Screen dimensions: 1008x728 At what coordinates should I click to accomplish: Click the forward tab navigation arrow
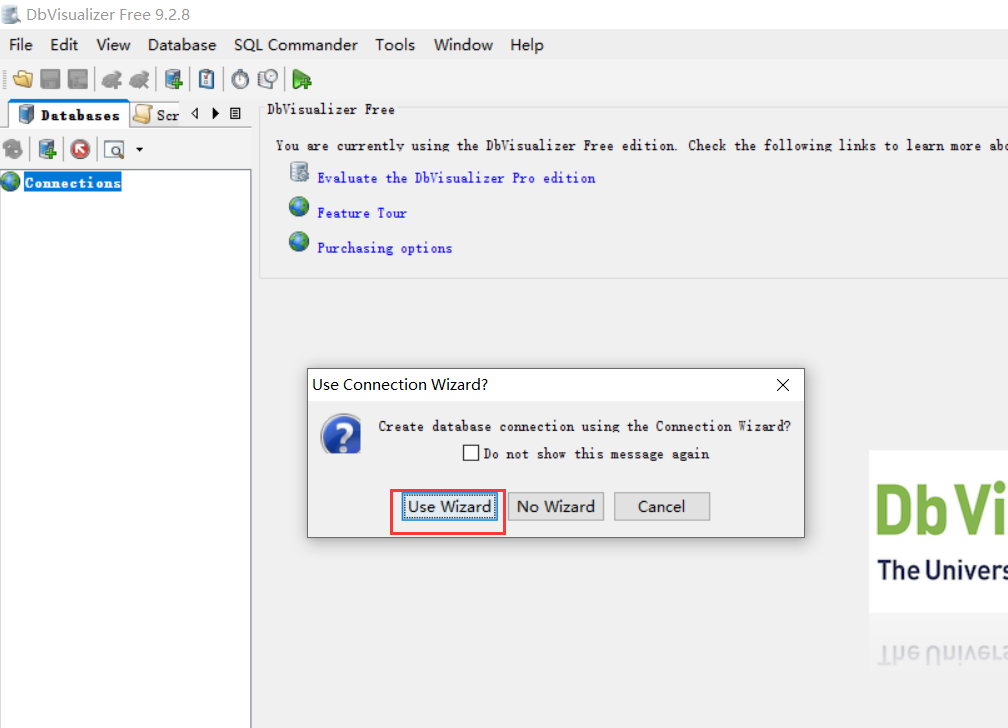216,113
